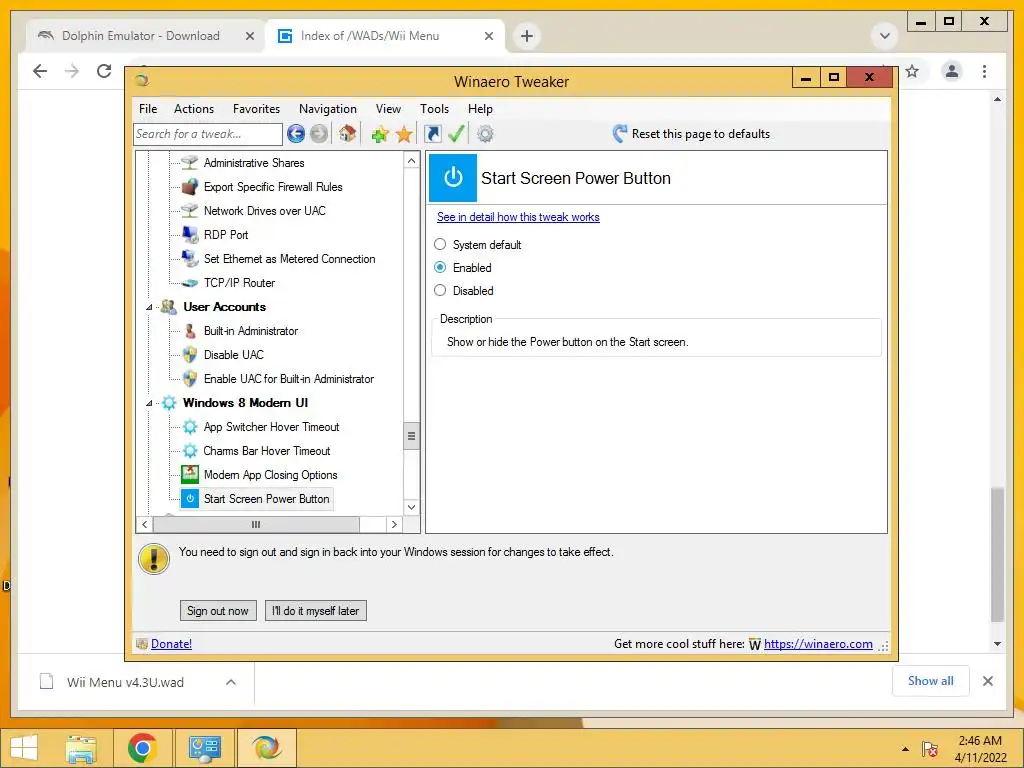Select Charms Bar Hover Timeout tree item
The width and height of the screenshot is (1024, 768).
click(266, 451)
